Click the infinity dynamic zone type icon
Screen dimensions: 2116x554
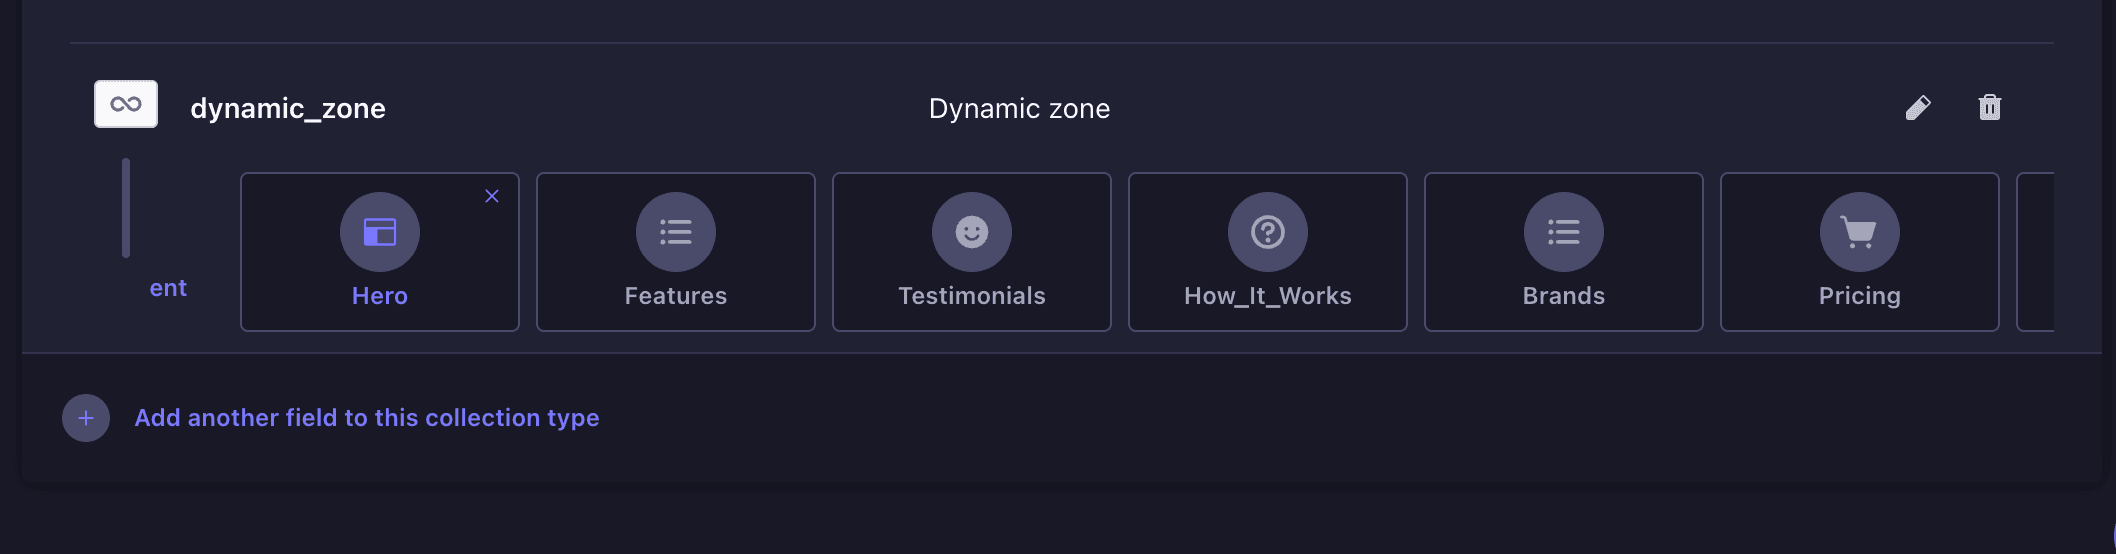(126, 104)
